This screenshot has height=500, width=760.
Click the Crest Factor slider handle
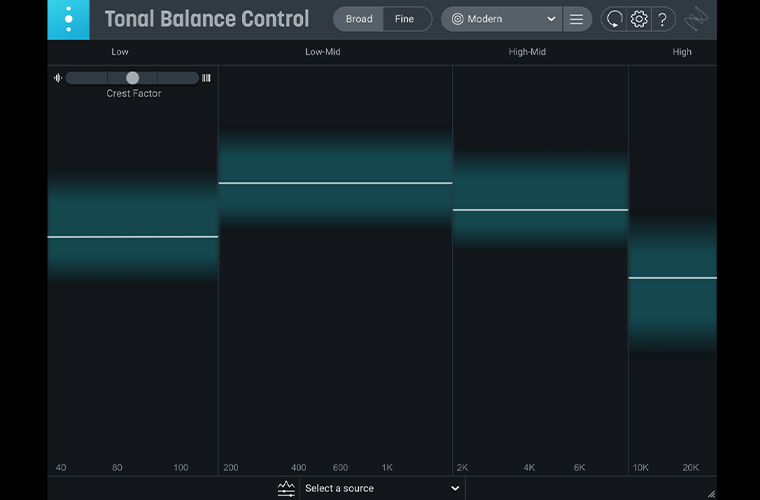(132, 78)
